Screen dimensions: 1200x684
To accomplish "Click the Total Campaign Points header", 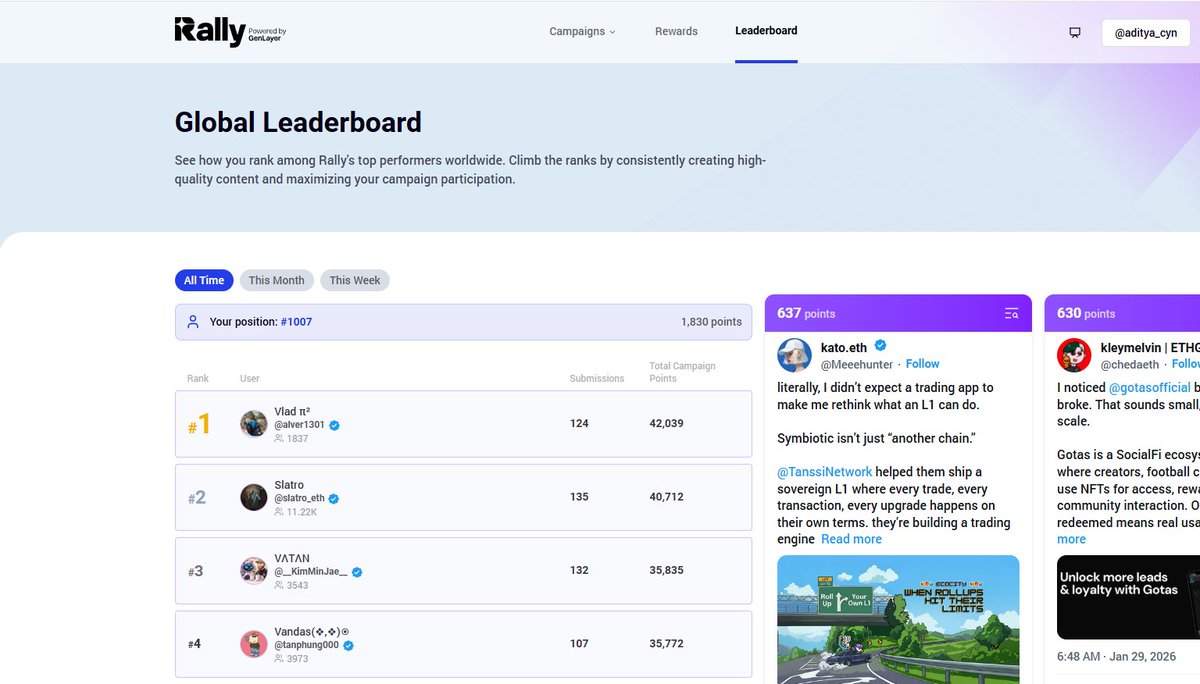I will tap(682, 372).
